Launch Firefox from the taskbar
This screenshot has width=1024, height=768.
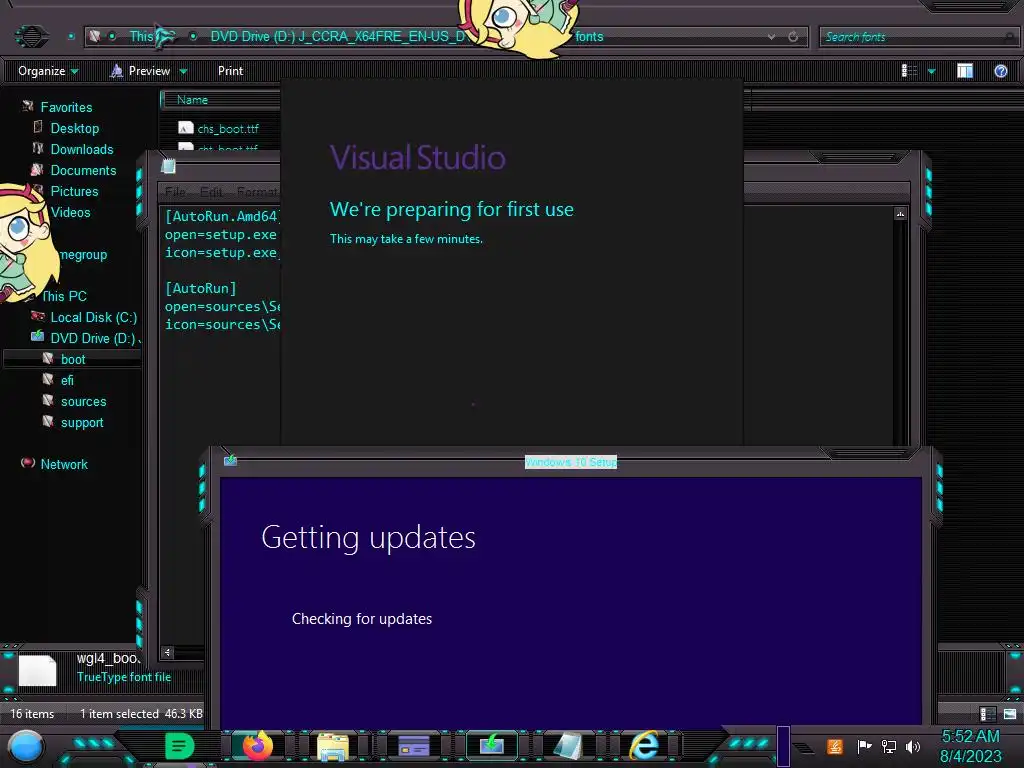coord(257,745)
